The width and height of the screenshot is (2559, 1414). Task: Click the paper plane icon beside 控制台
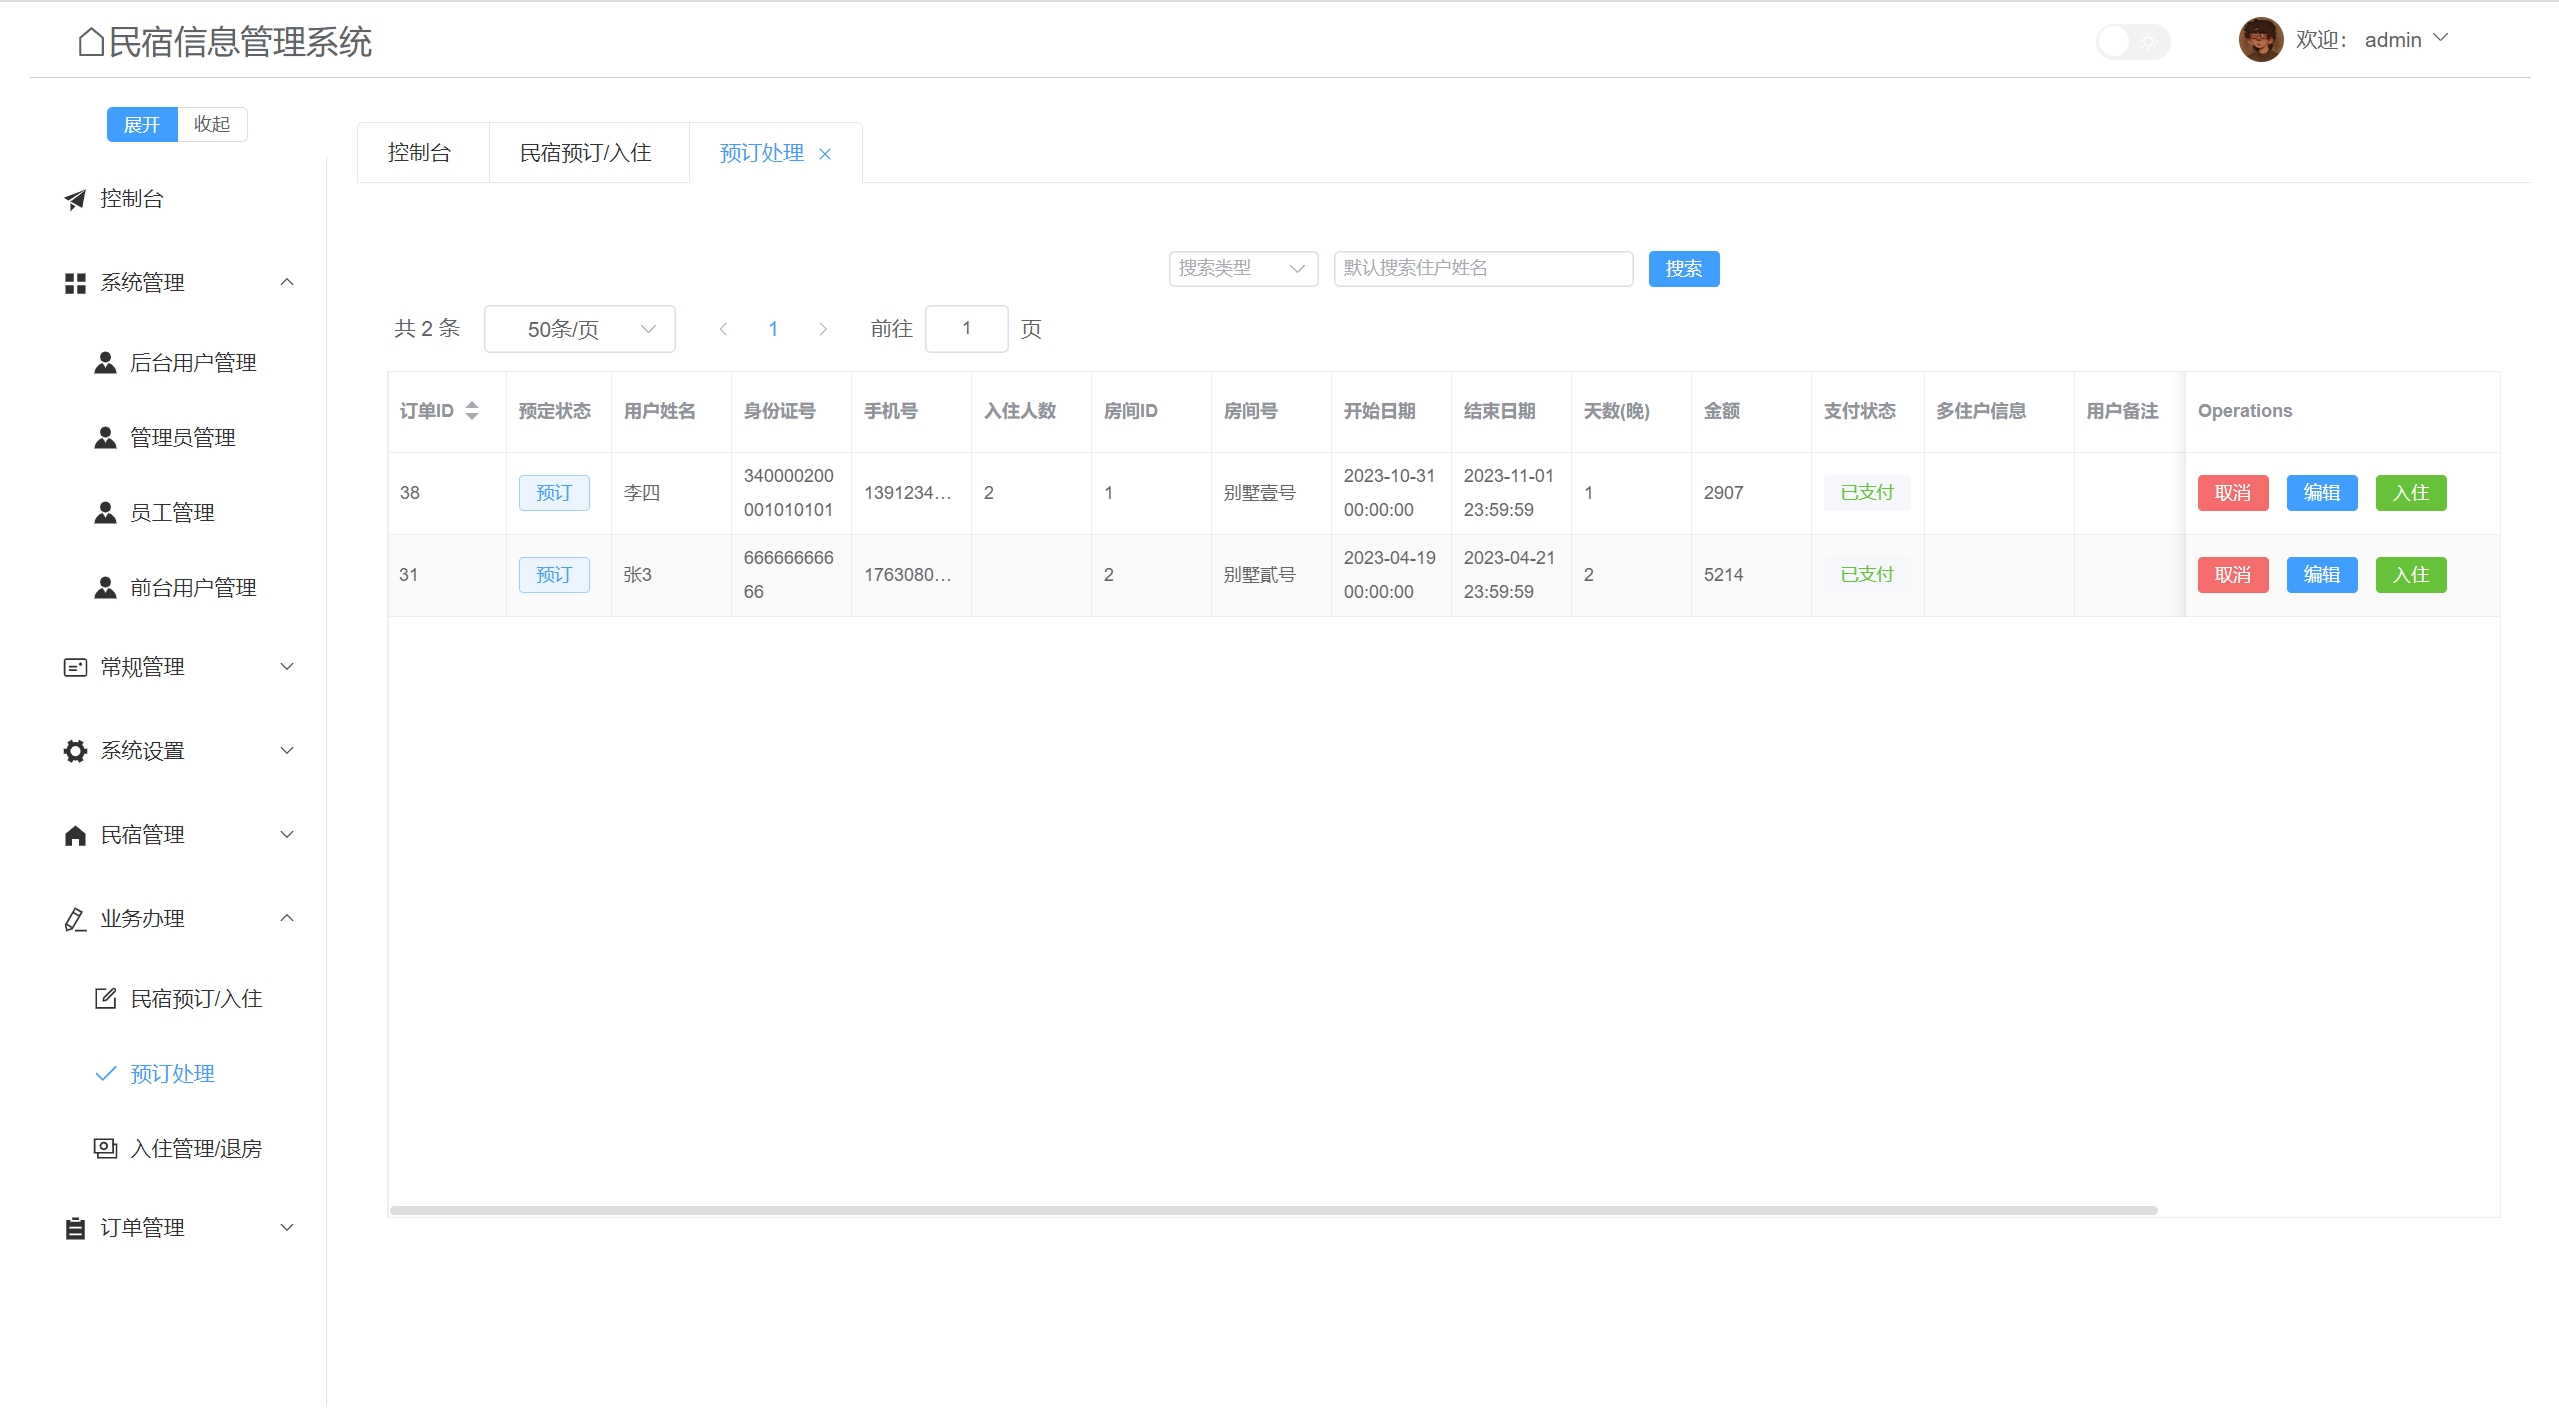(75, 199)
